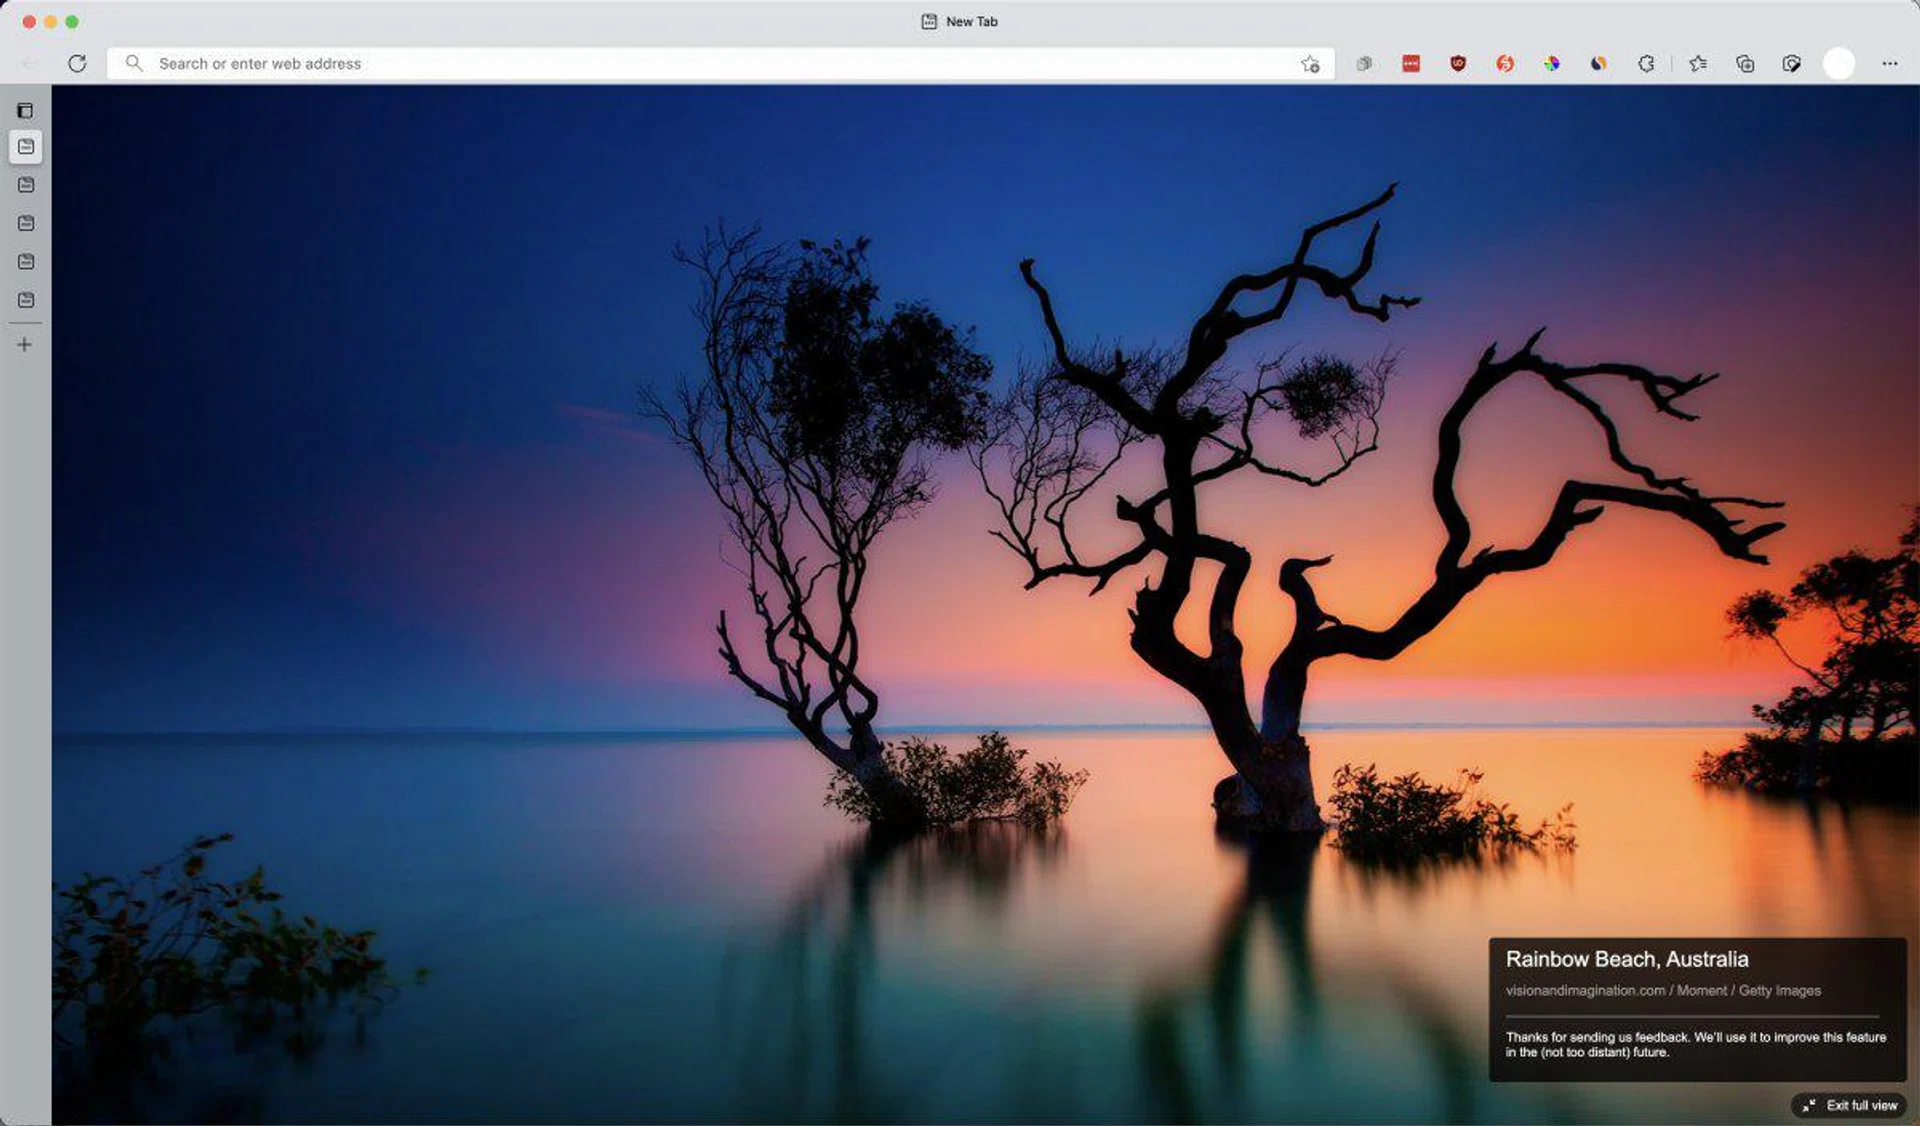This screenshot has width=1920, height=1126.
Task: Open visionandimagination.com image credit link
Action: [x=1585, y=990]
